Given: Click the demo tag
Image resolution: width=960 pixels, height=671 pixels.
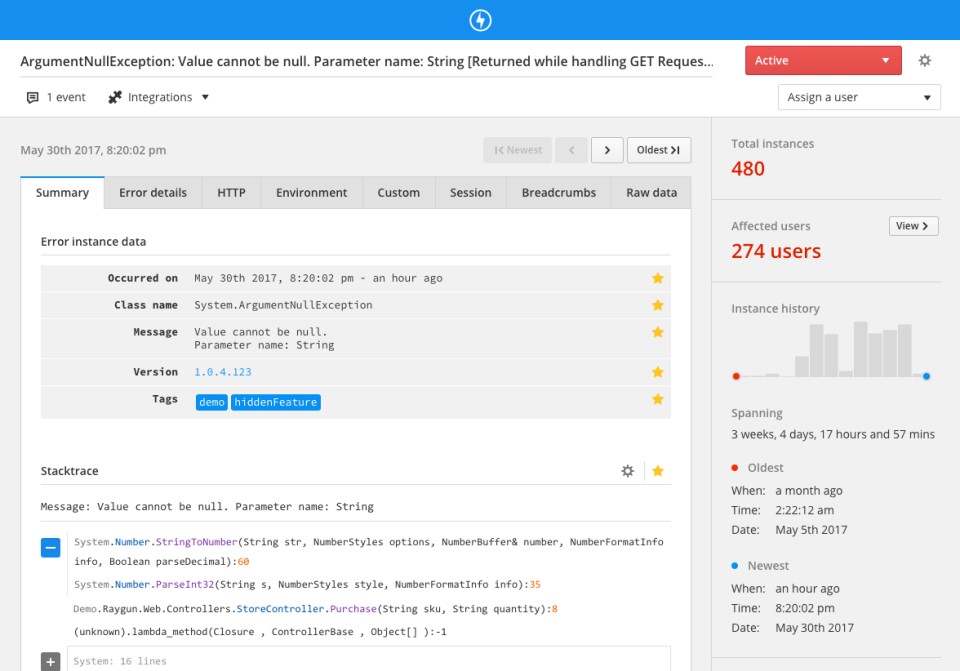Looking at the screenshot, I should click(212, 402).
